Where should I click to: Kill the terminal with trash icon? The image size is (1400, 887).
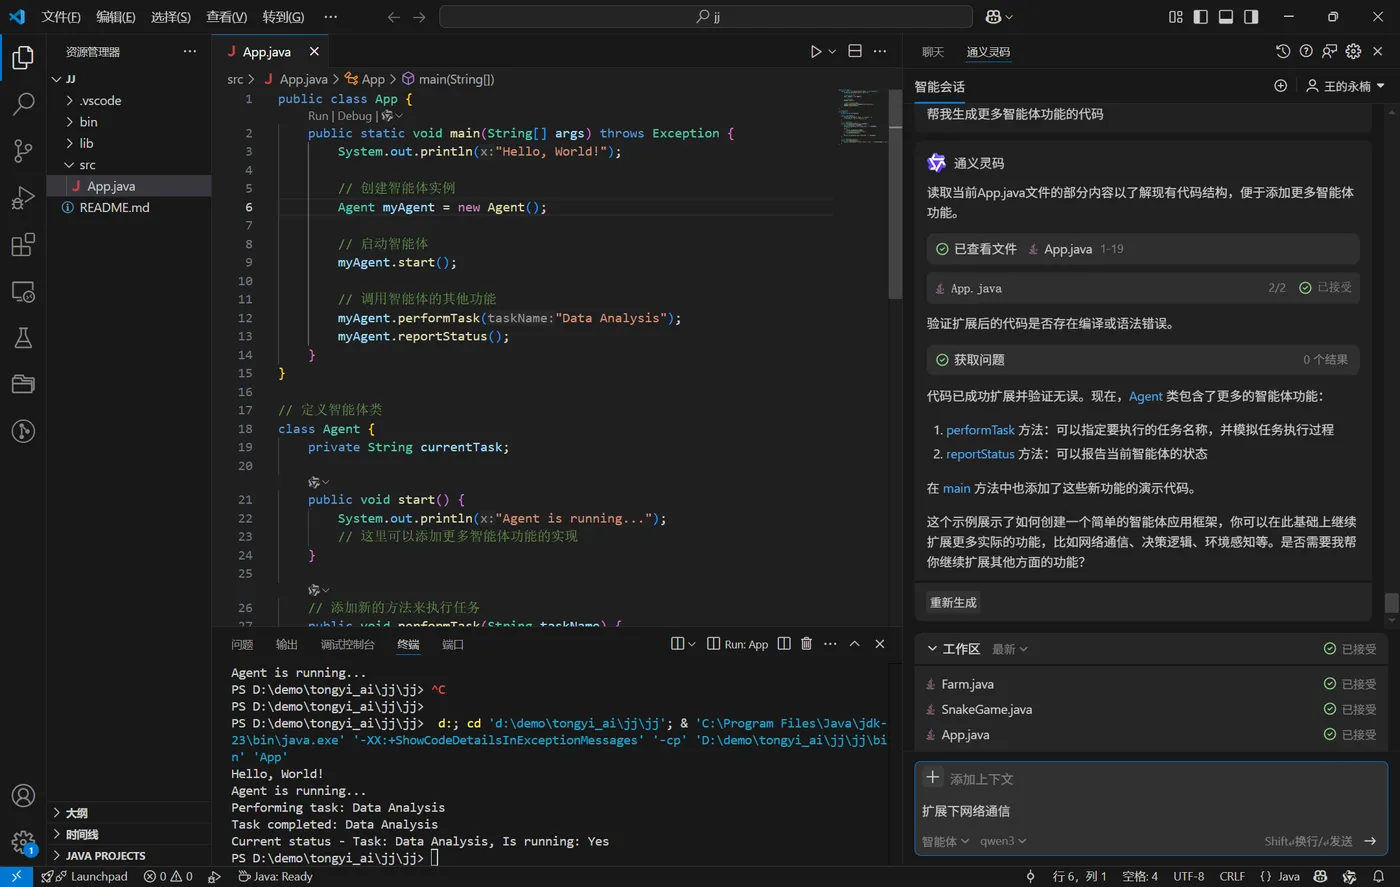tap(807, 644)
